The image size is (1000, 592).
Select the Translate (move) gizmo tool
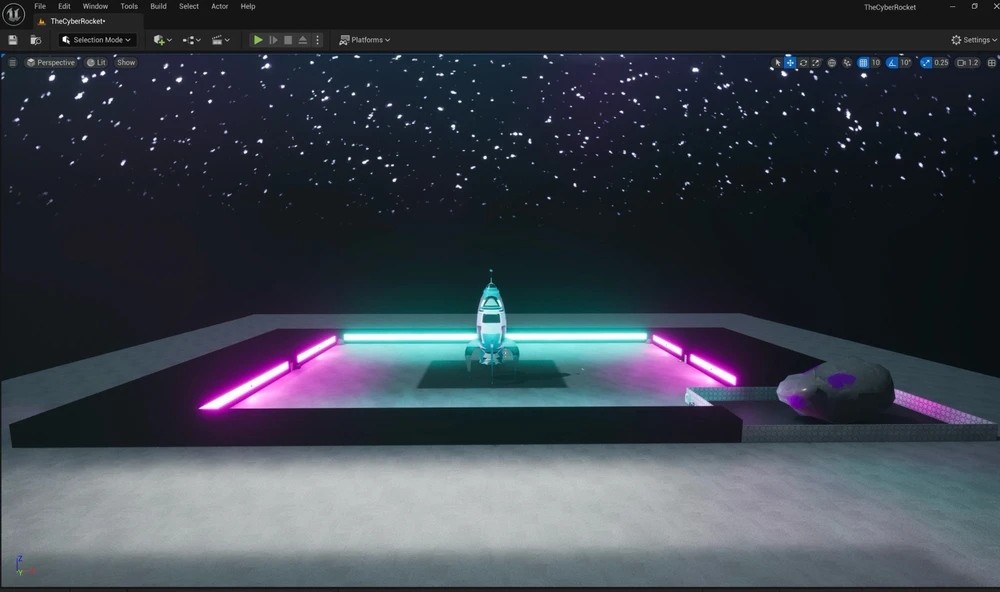click(x=790, y=63)
